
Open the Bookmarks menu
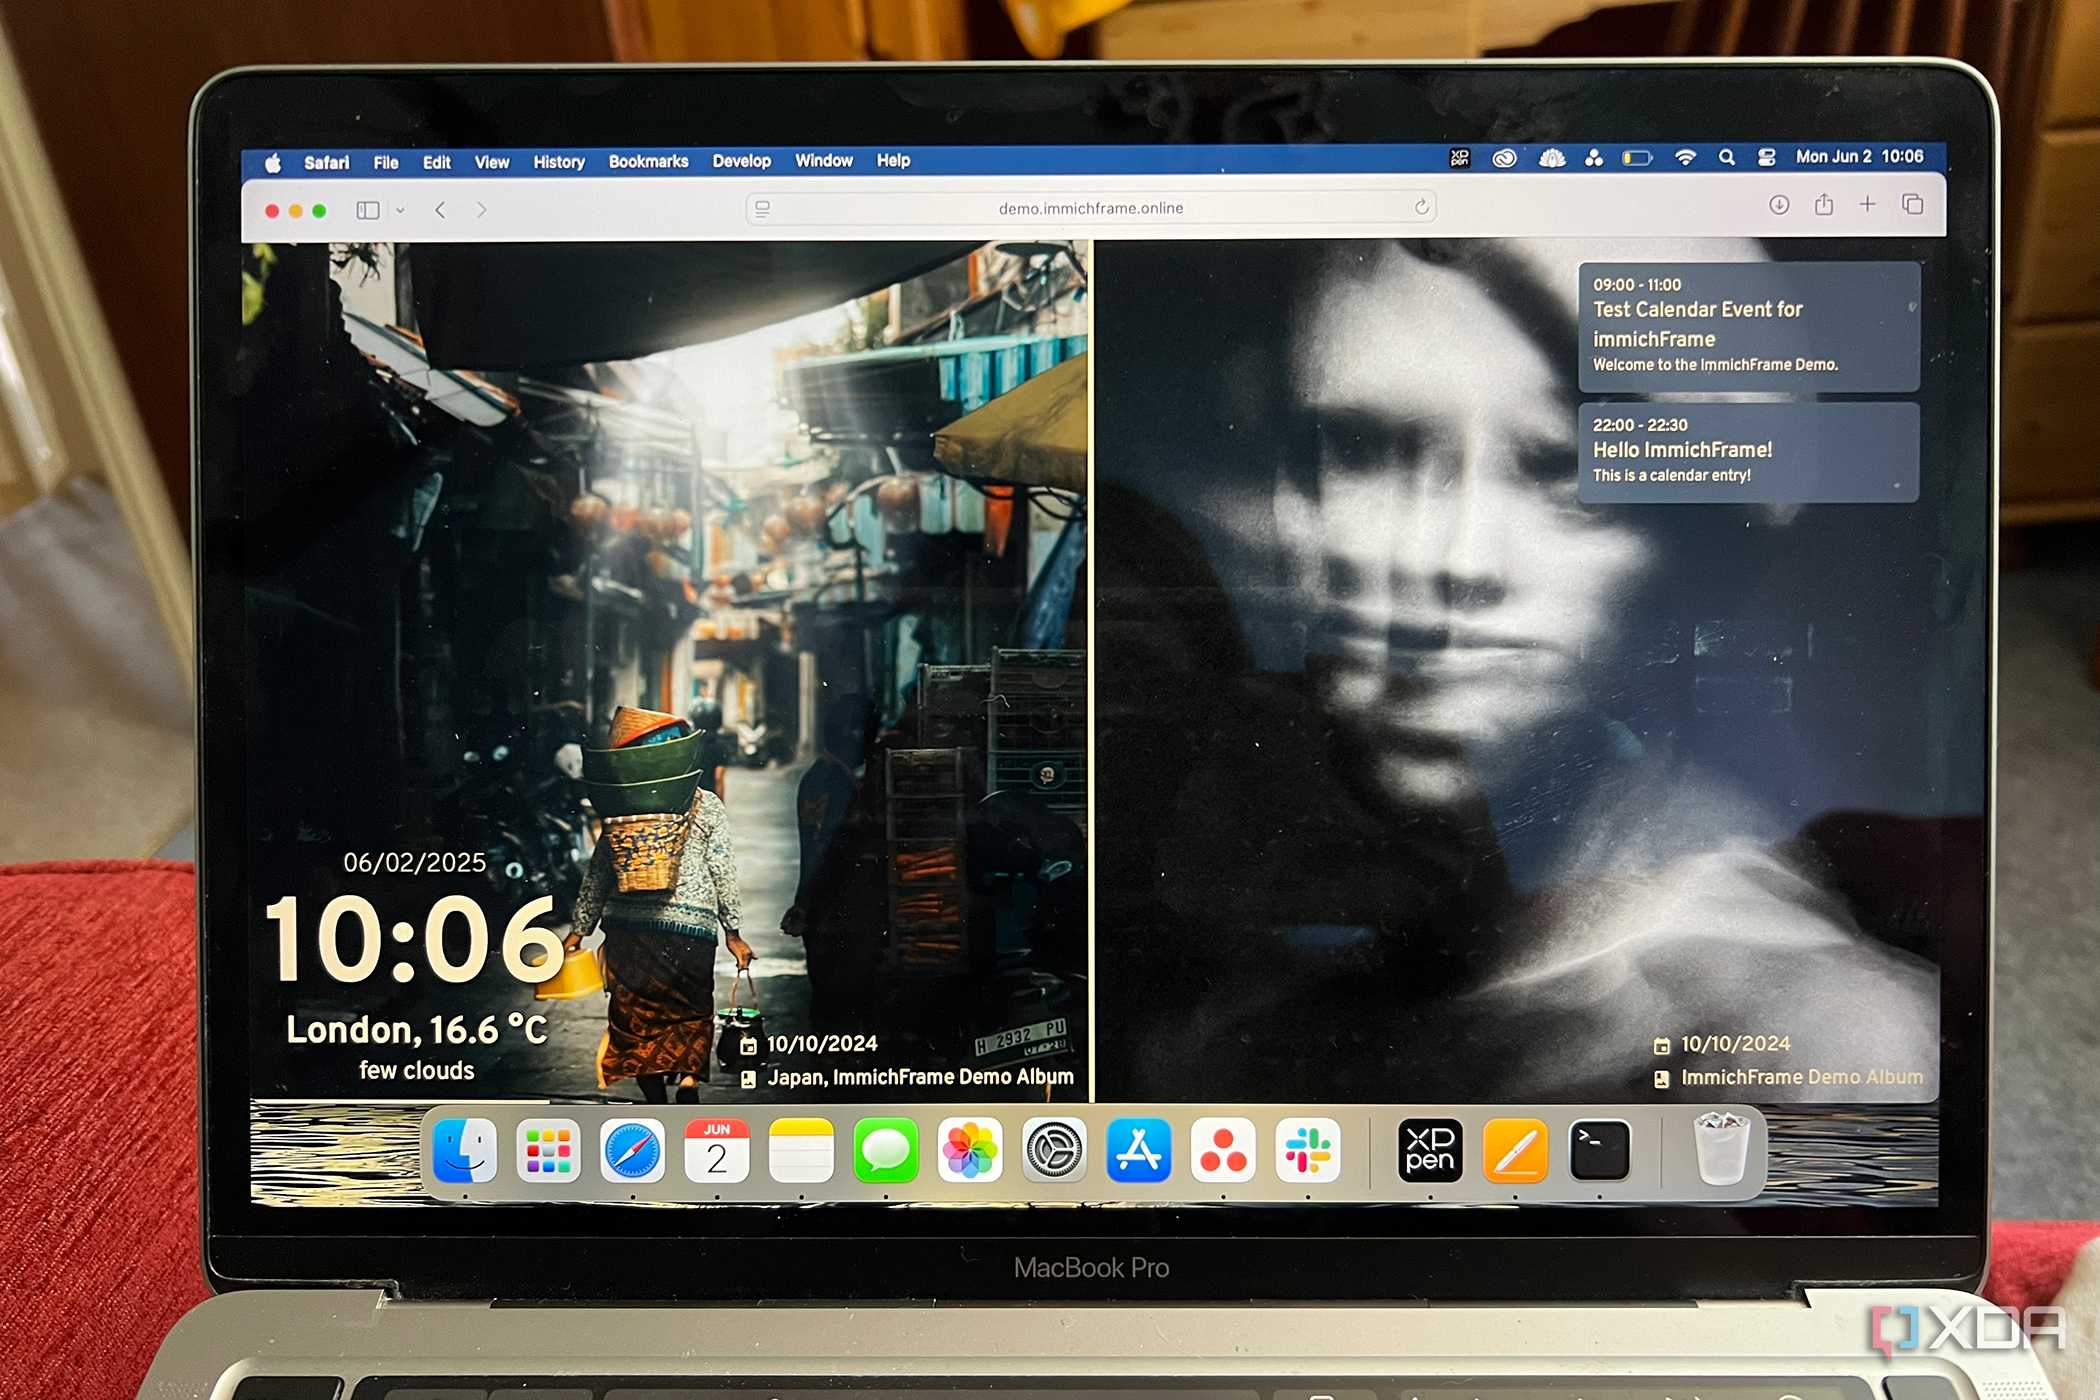[648, 161]
